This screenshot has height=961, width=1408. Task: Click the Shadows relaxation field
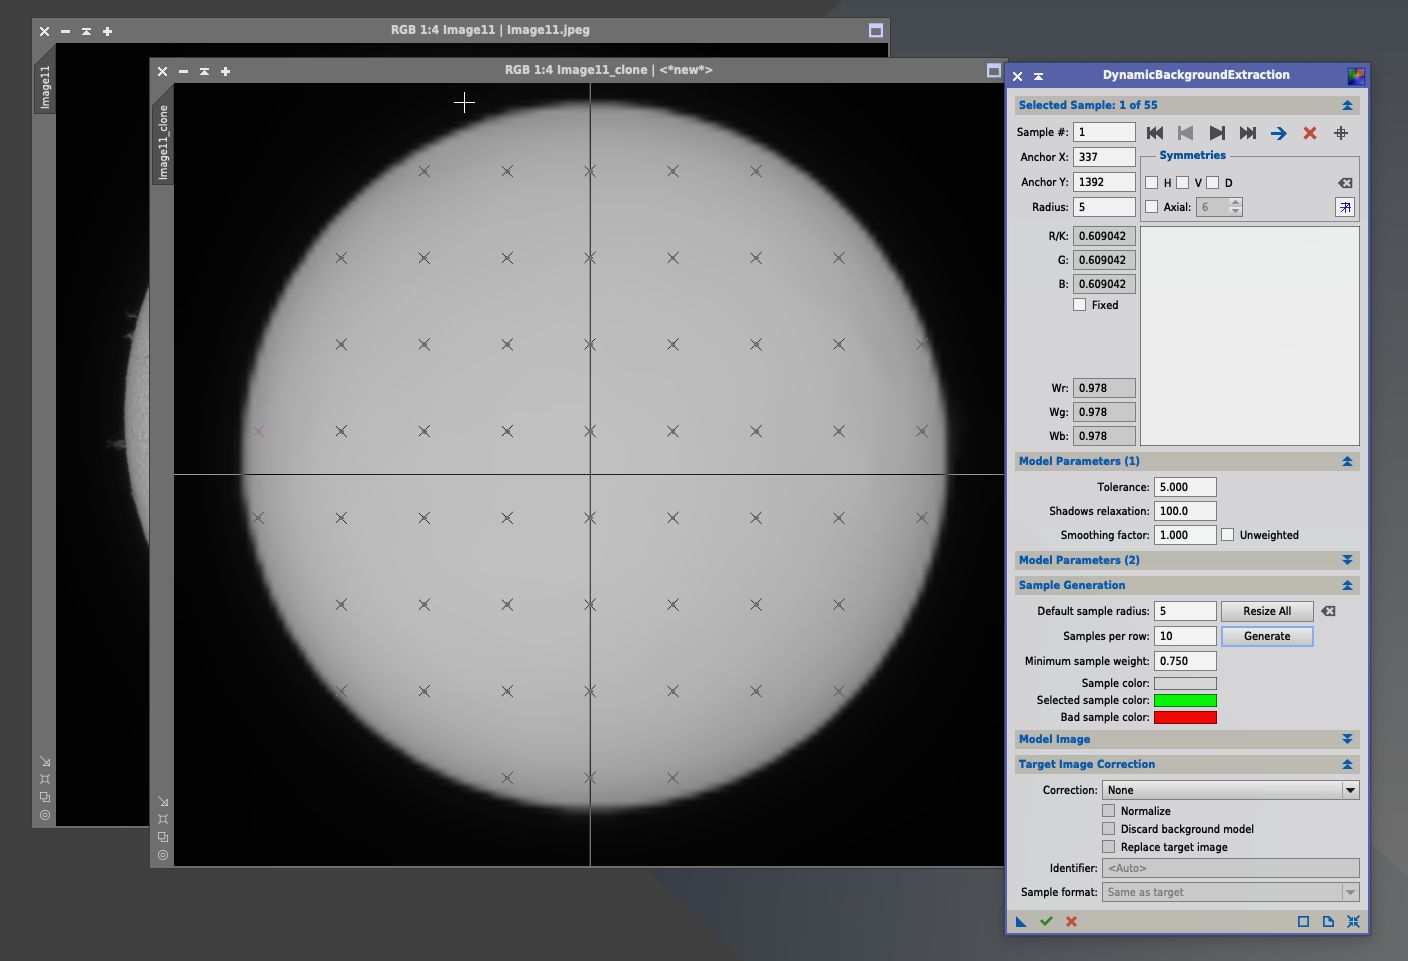[1185, 511]
